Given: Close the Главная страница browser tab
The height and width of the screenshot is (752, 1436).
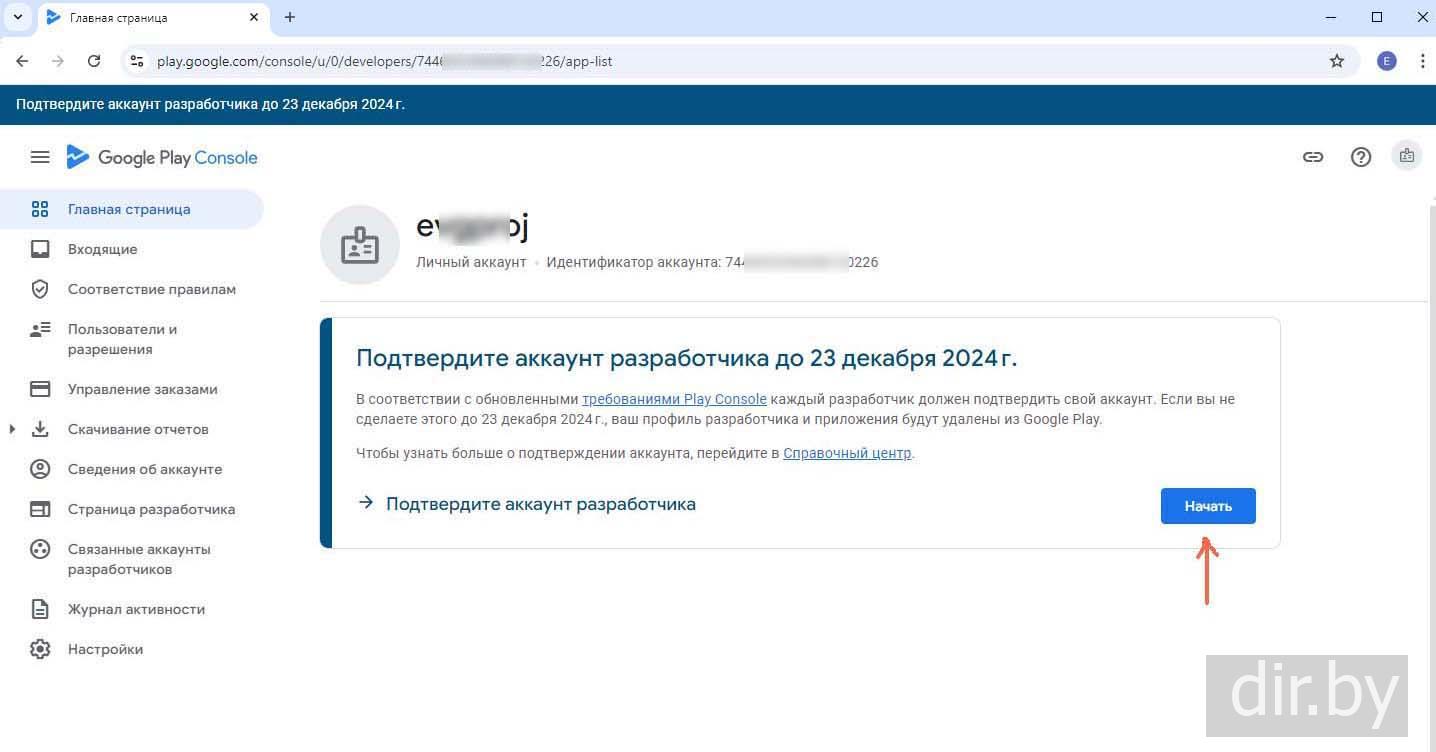Looking at the screenshot, I should pyautogui.click(x=254, y=17).
